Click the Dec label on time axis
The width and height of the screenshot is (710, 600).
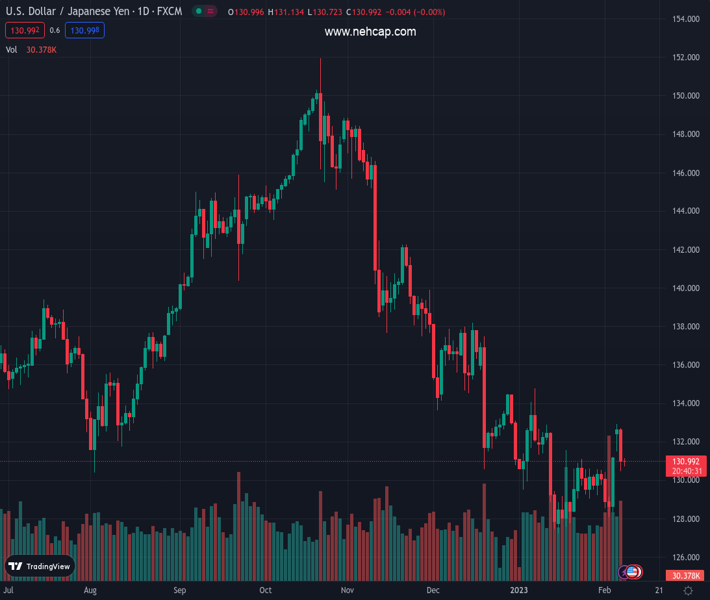pyautogui.click(x=433, y=590)
